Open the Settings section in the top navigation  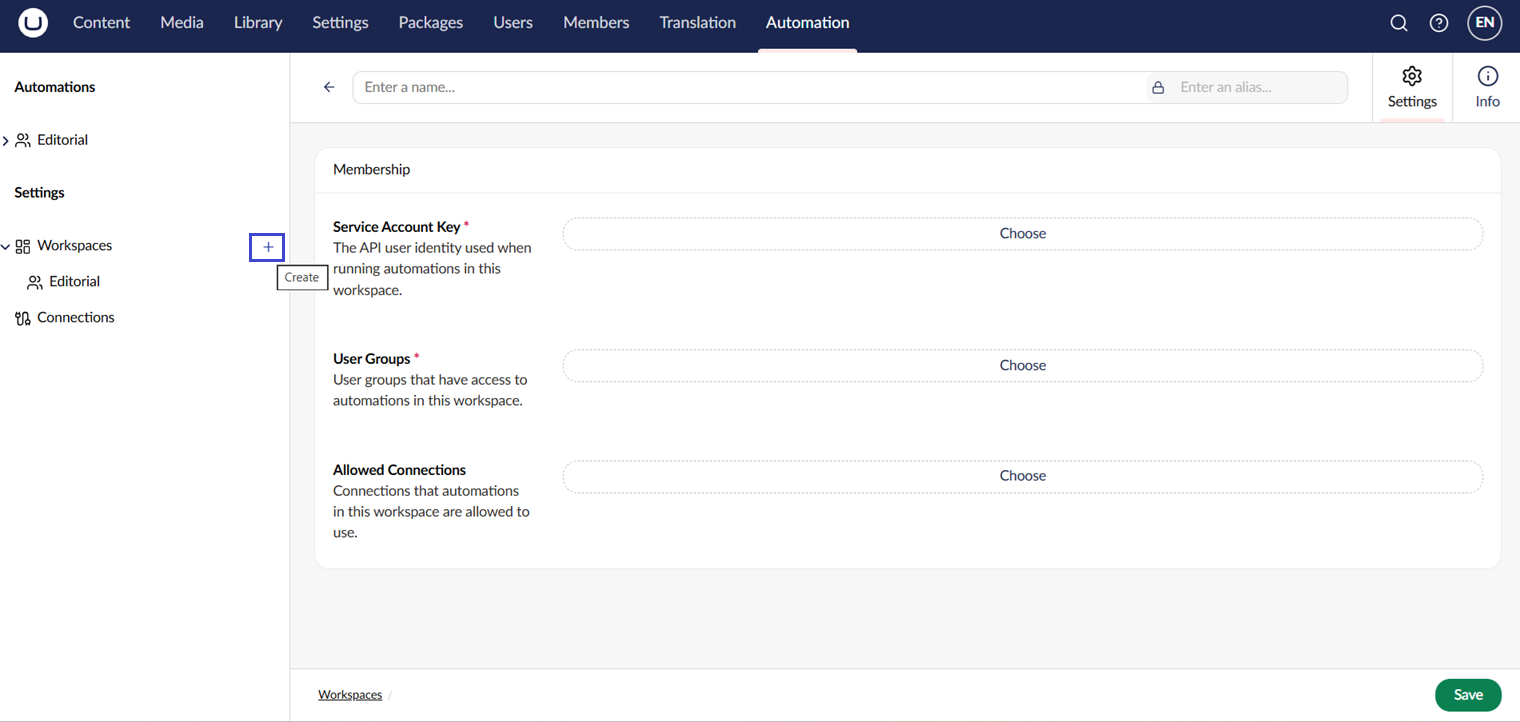tap(340, 22)
